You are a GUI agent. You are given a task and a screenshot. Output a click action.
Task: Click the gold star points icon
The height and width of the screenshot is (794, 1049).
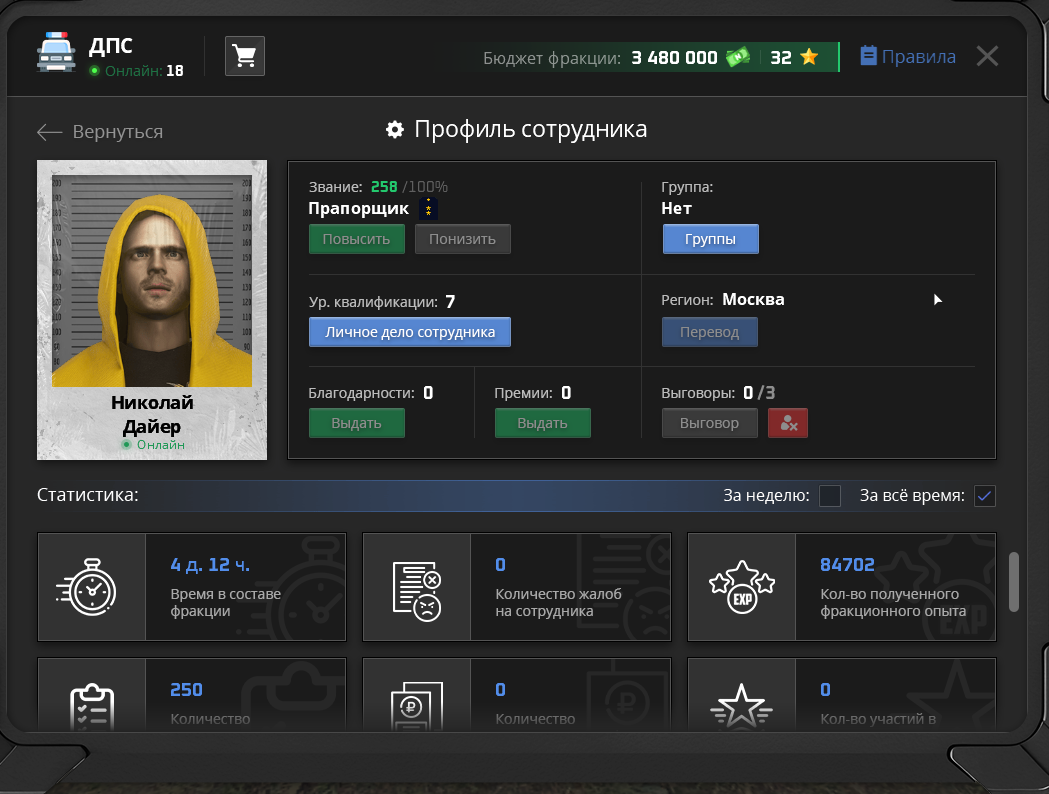click(808, 58)
